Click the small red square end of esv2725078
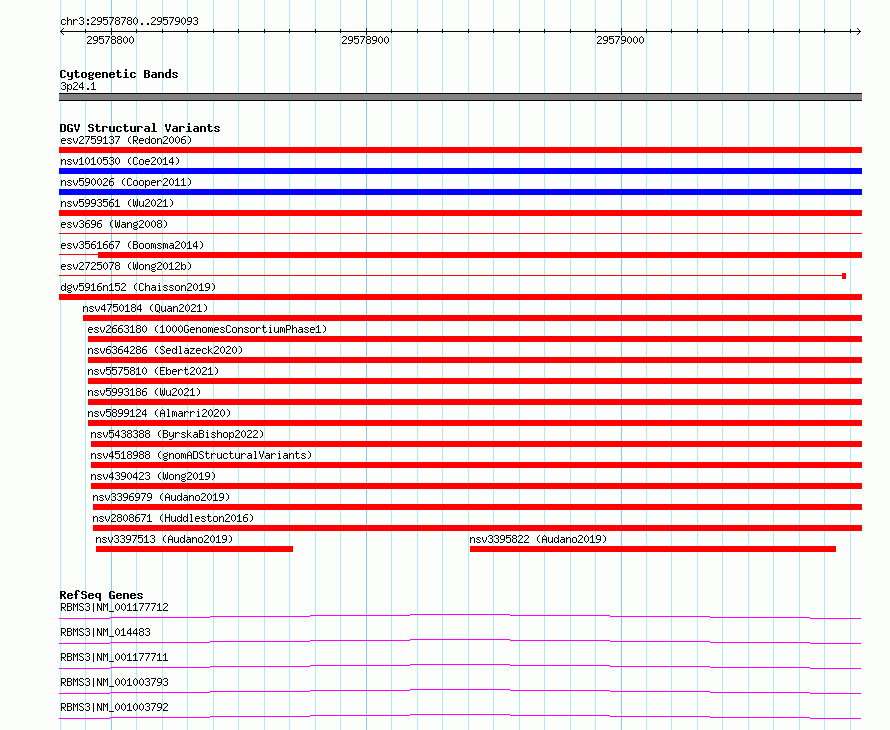The image size is (890, 730). click(x=844, y=276)
